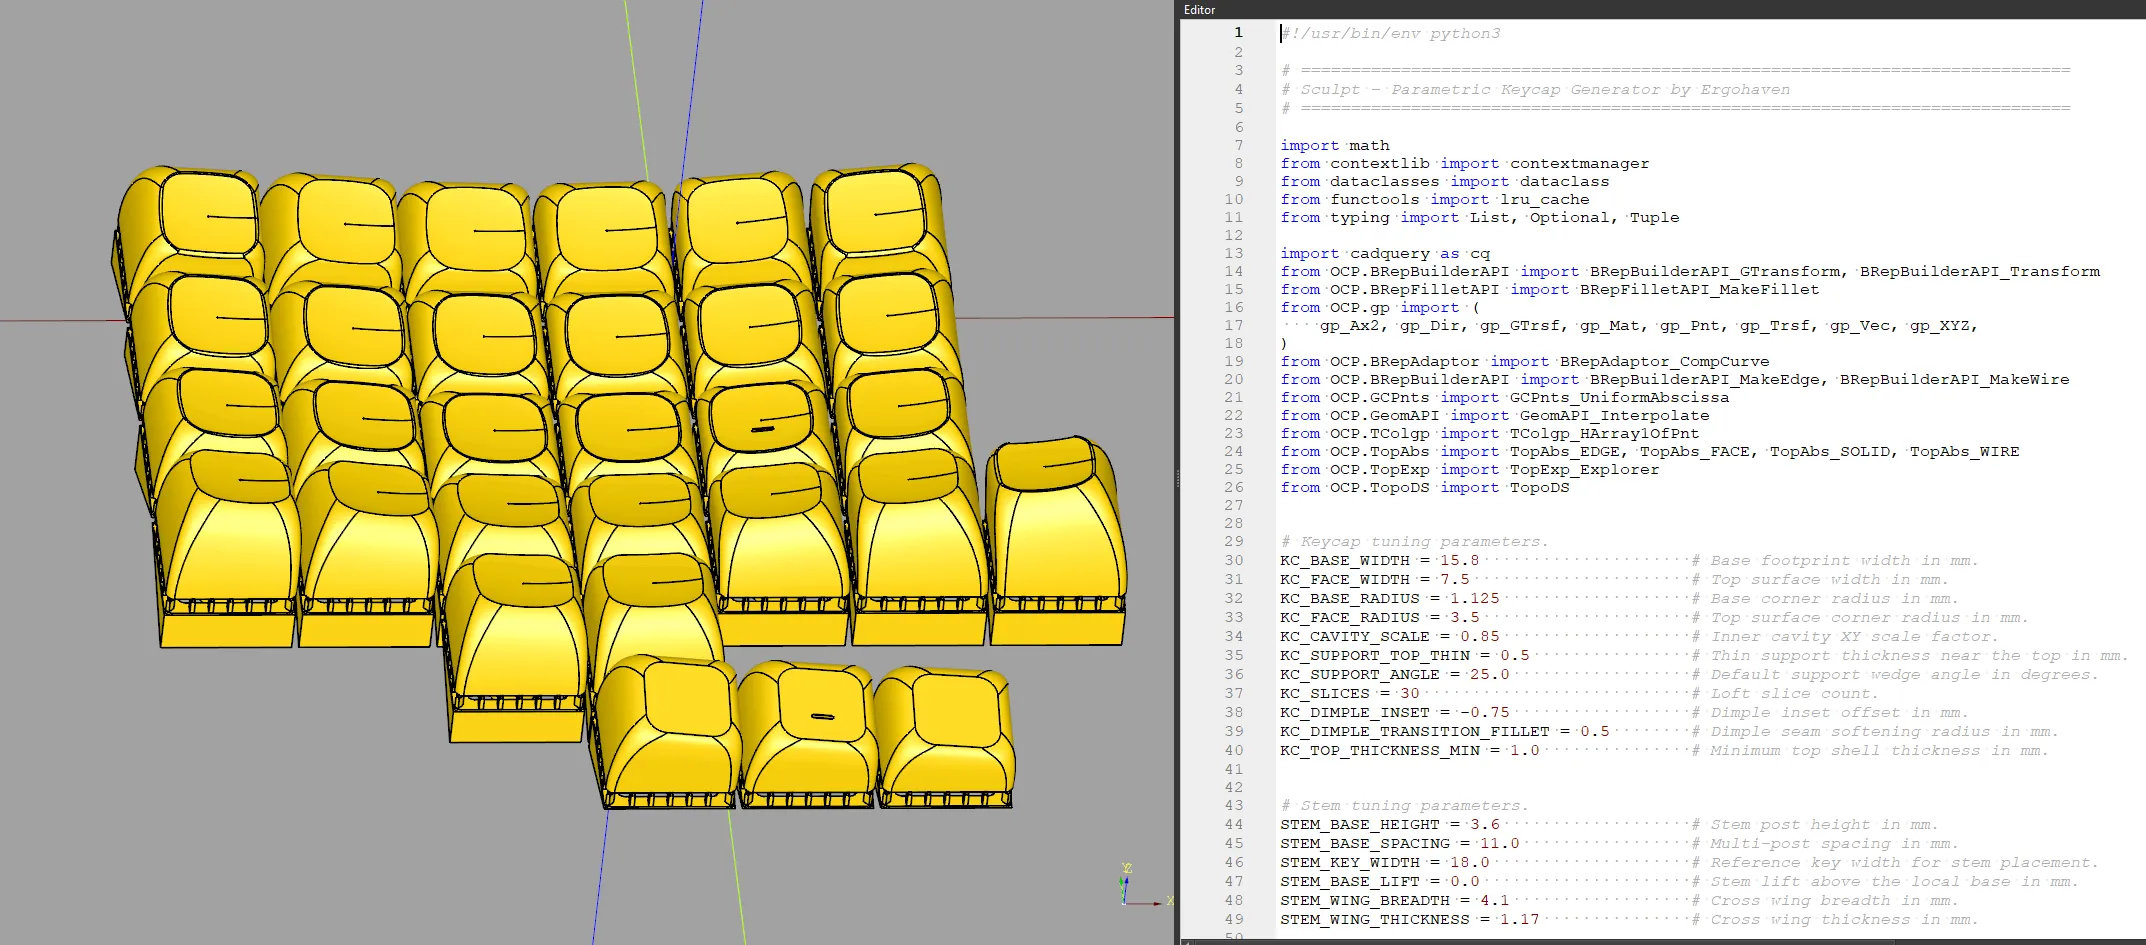
Task: Click the '# Keycap tuning parameters' comment
Action: 1414,542
